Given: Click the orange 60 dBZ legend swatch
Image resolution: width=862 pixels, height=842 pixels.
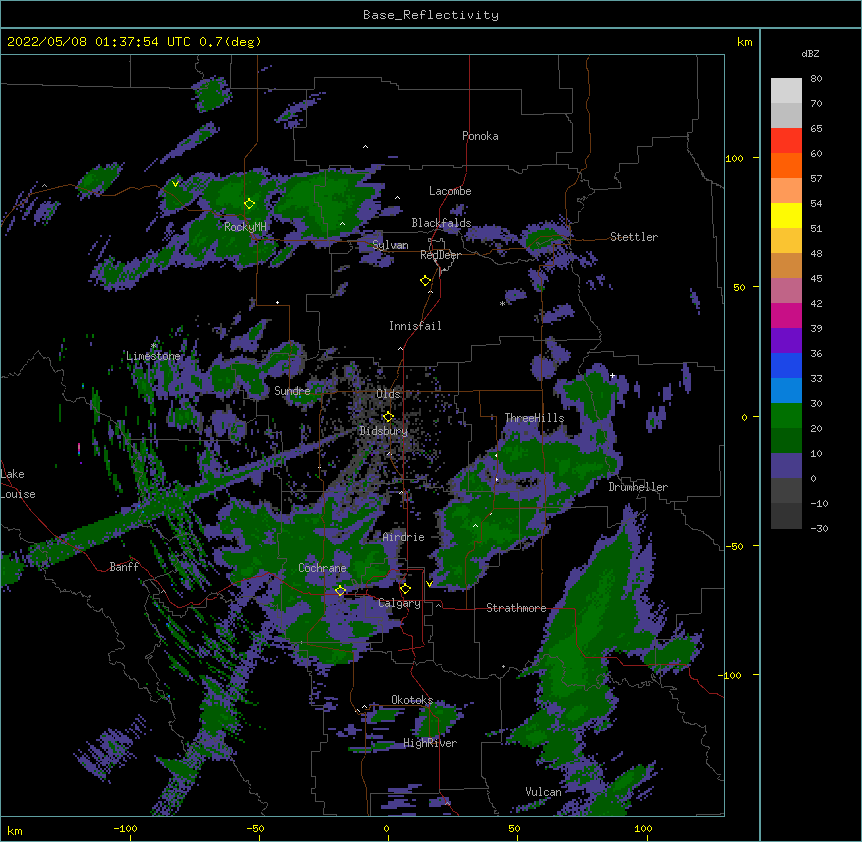Looking at the screenshot, I should click(786, 165).
